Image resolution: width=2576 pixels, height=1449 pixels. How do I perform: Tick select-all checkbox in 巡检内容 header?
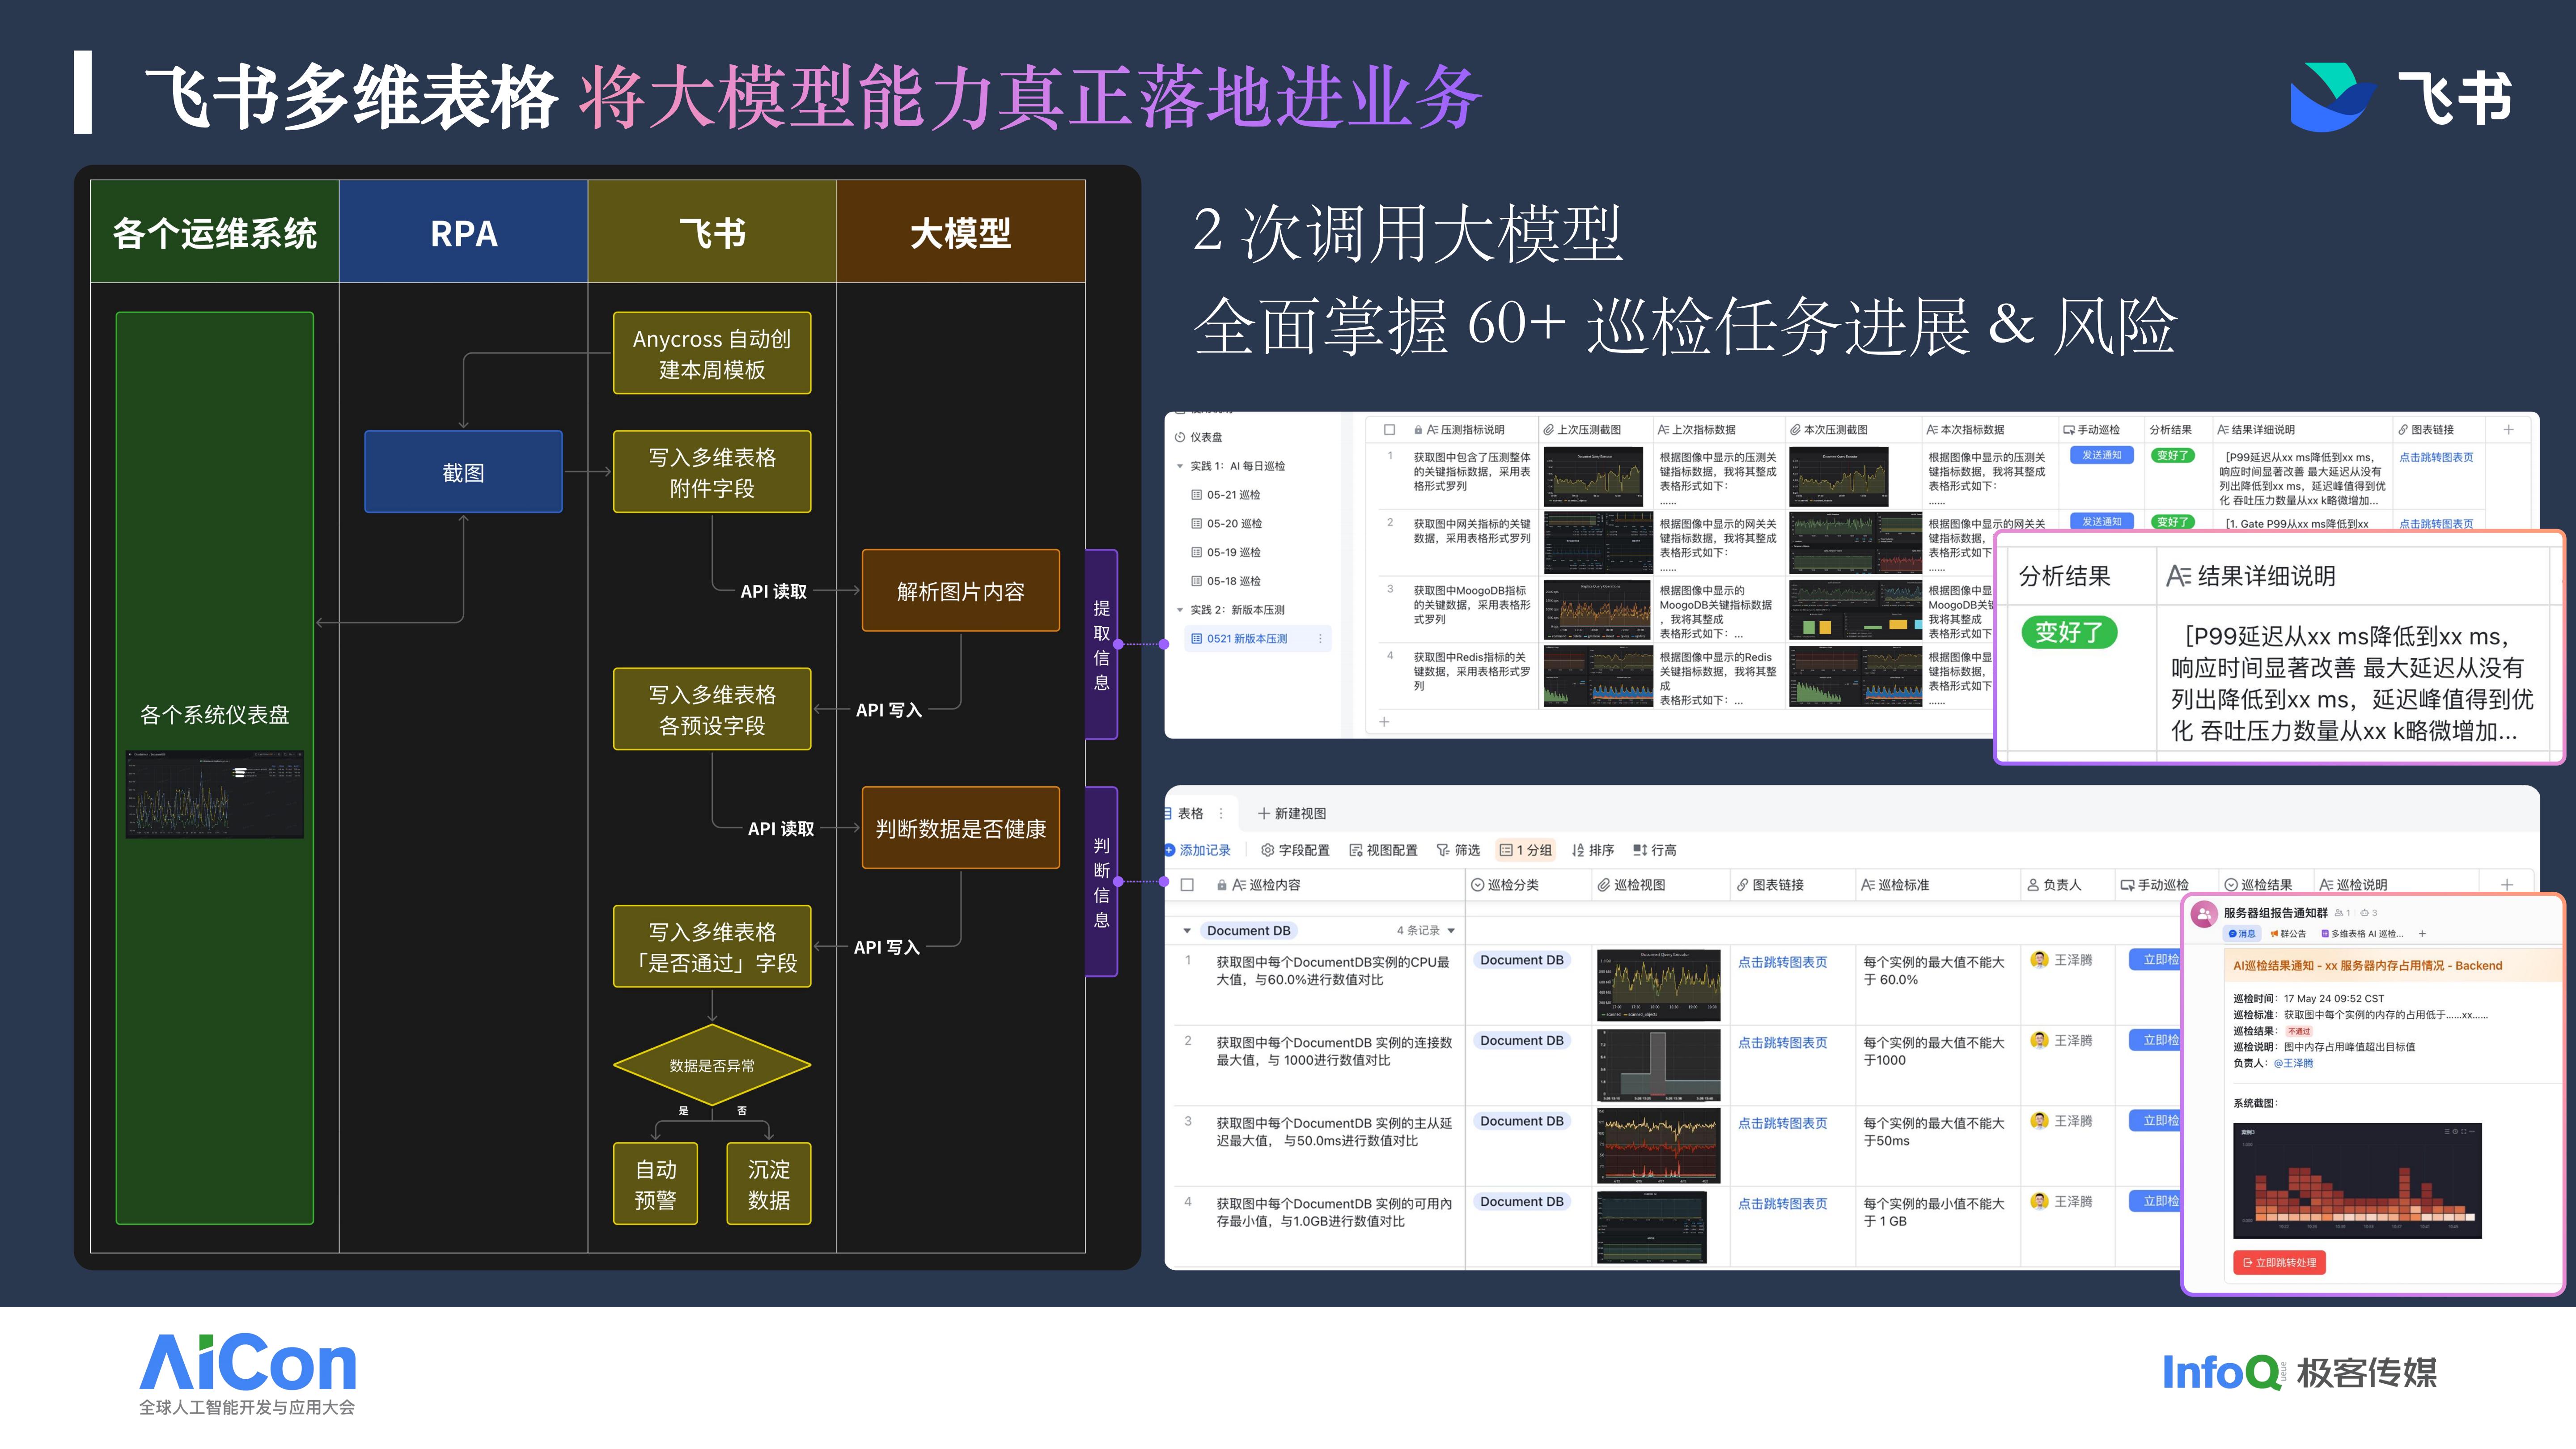(x=1187, y=885)
